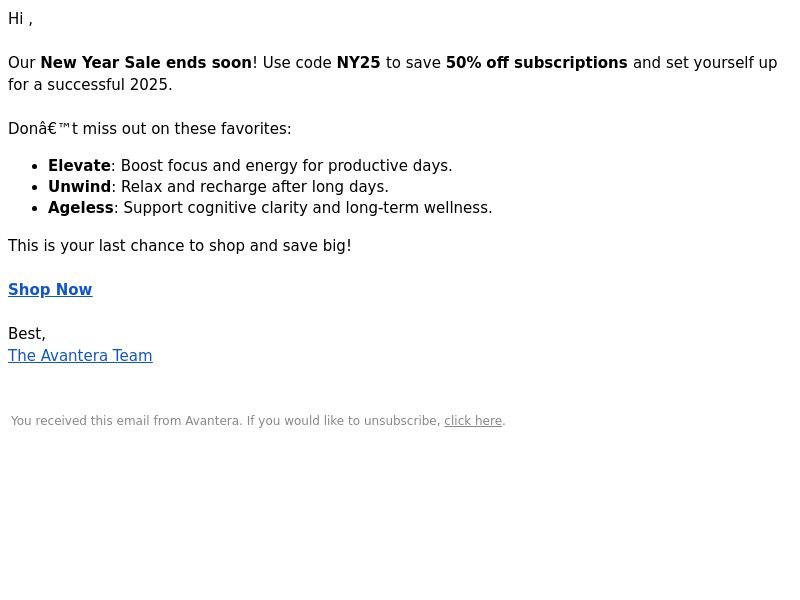Click the bold Ageless product name
Screen dimensions: 800x600
81,208
